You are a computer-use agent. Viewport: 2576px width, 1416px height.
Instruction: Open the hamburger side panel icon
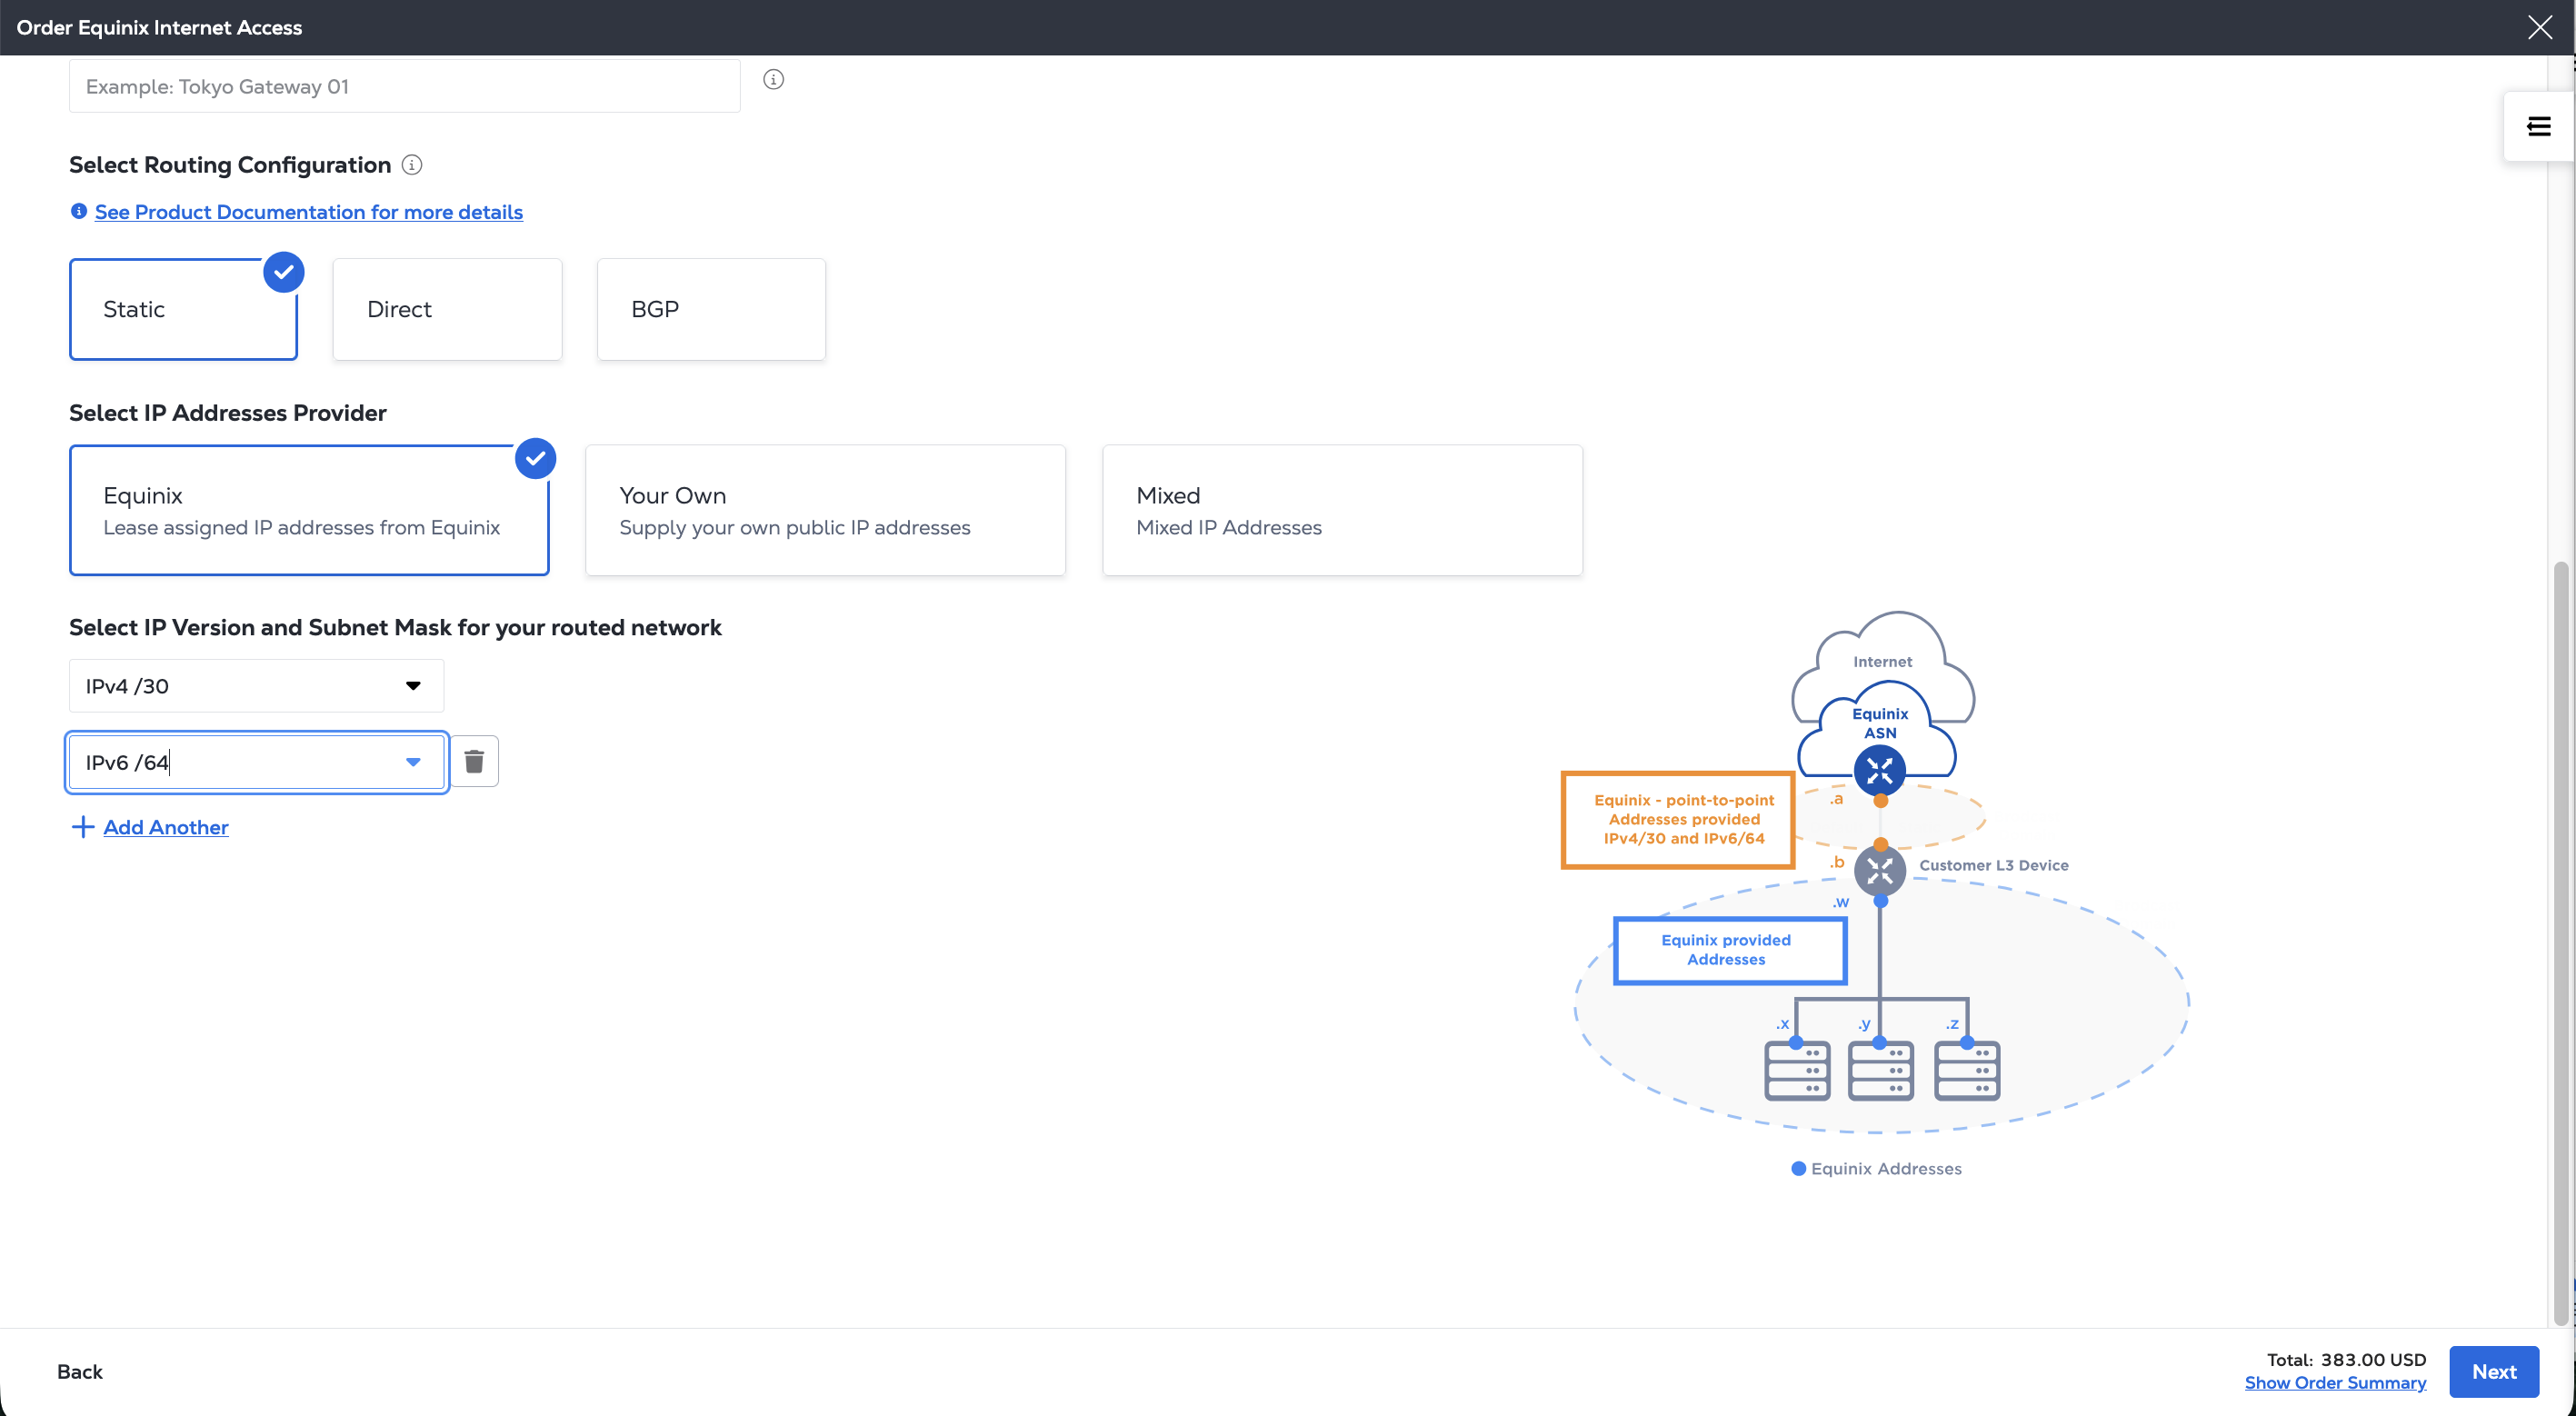pos(2538,126)
